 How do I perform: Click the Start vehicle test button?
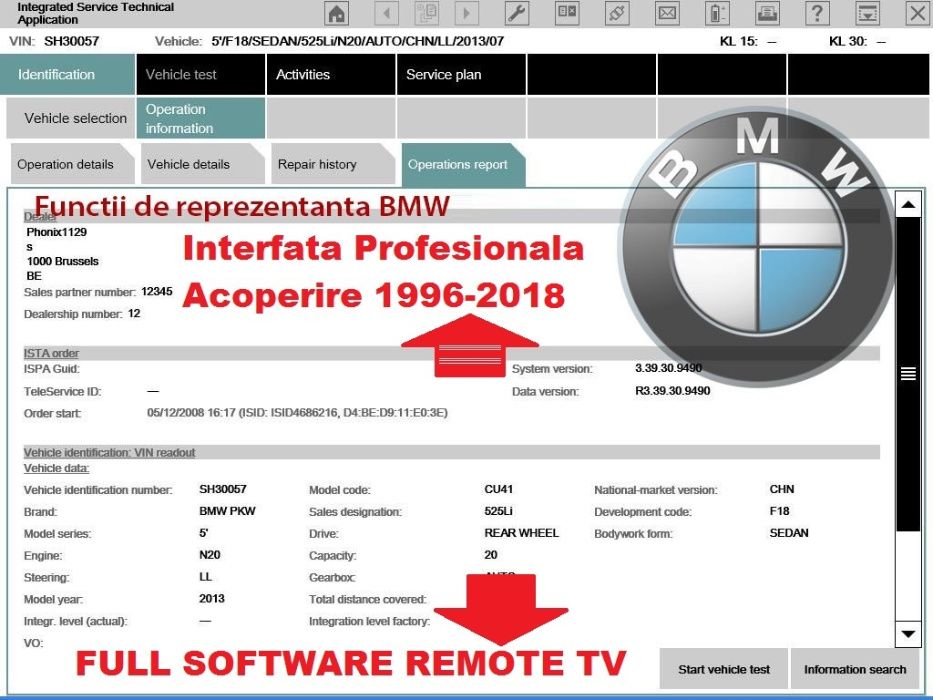click(x=724, y=669)
